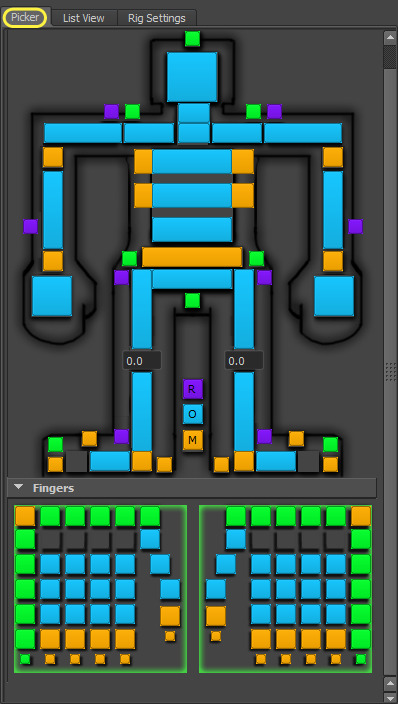This screenshot has height=704, width=398.
Task: Click the green square right of the hip bar
Action: [x=256, y=259]
